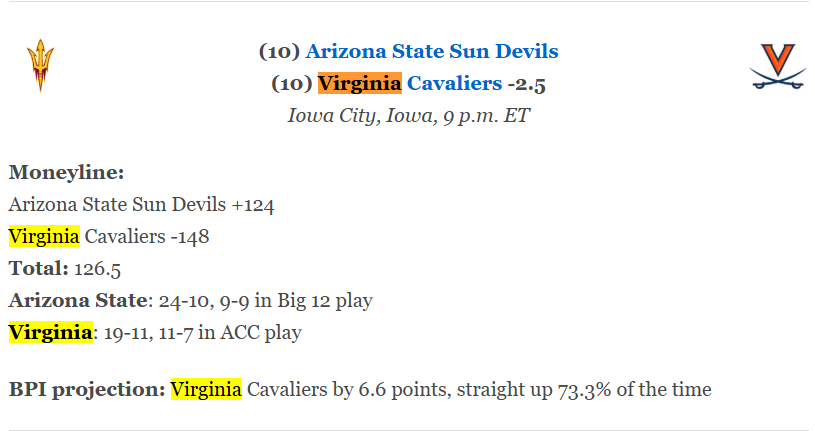Click the Virginia Cavaliers crossed sabres logo
This screenshot has width=815, height=431.
point(777,67)
